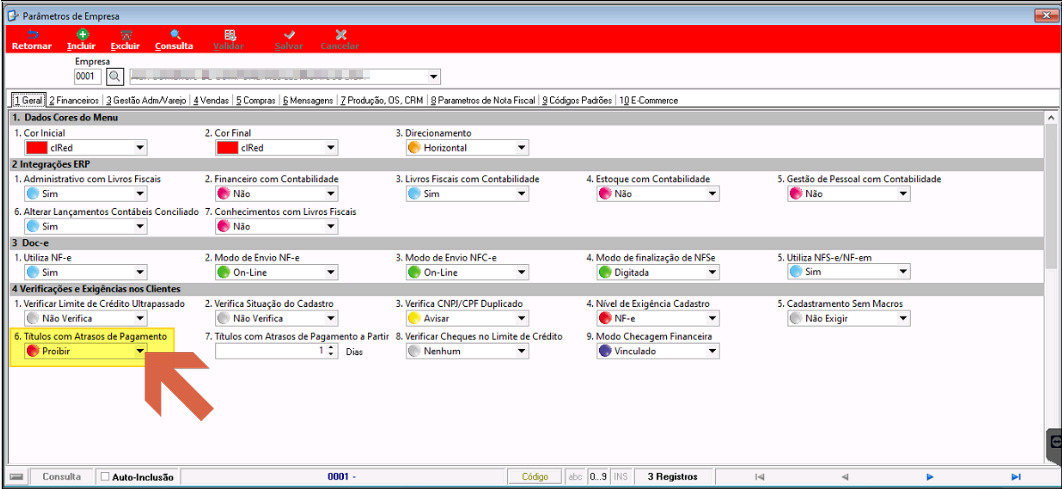
Task: Close the Parâmetros de Empresa window
Action: coord(1048,15)
